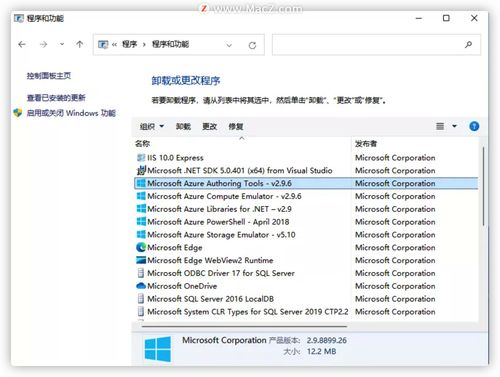Click the large Windows logo in details pane

158,349
